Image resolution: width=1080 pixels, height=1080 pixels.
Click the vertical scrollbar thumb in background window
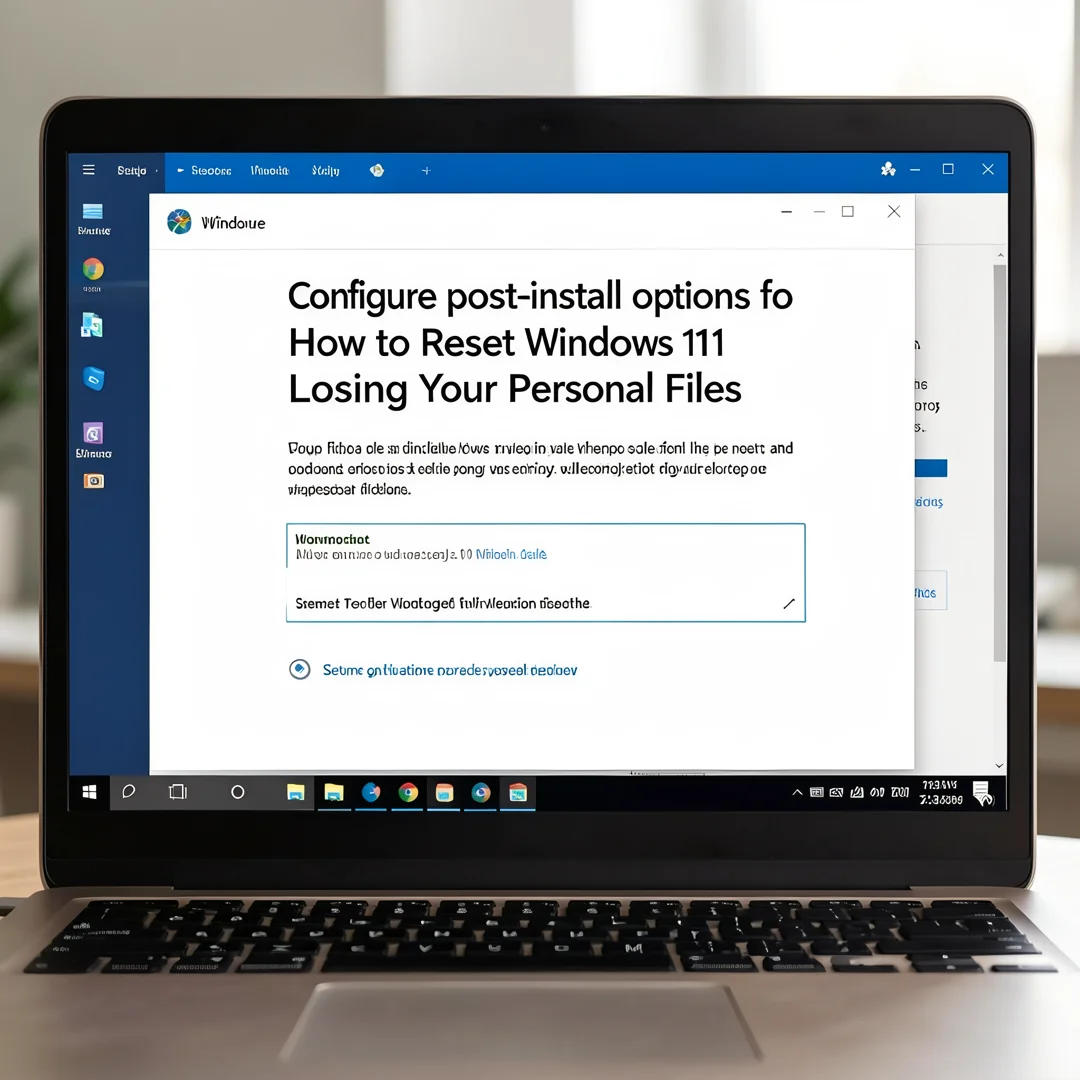999,463
